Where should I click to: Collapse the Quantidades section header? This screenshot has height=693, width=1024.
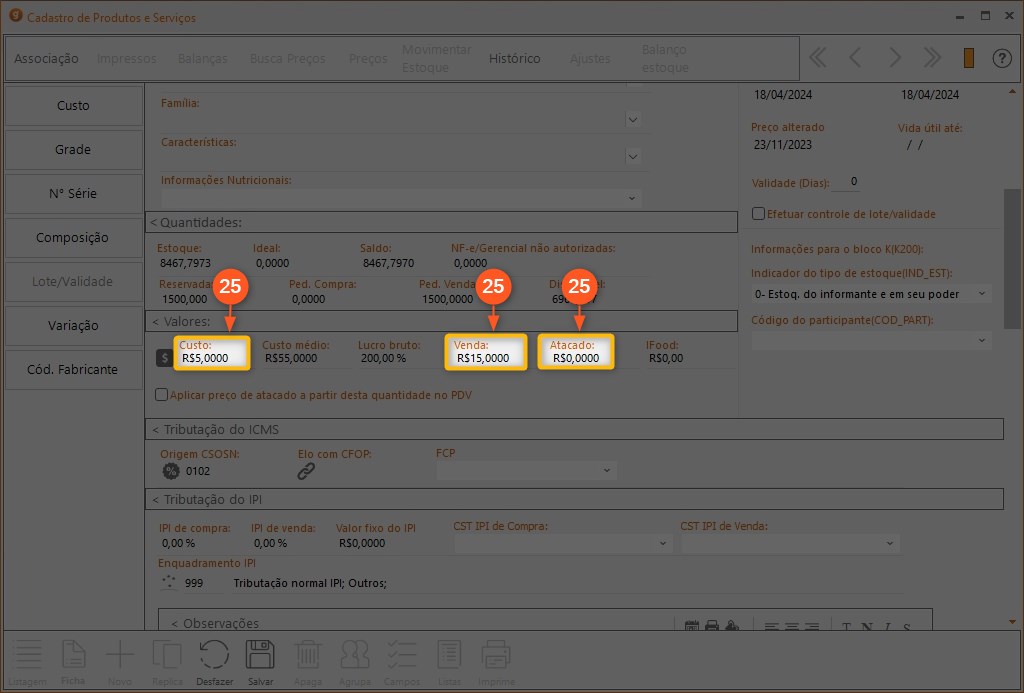point(196,222)
